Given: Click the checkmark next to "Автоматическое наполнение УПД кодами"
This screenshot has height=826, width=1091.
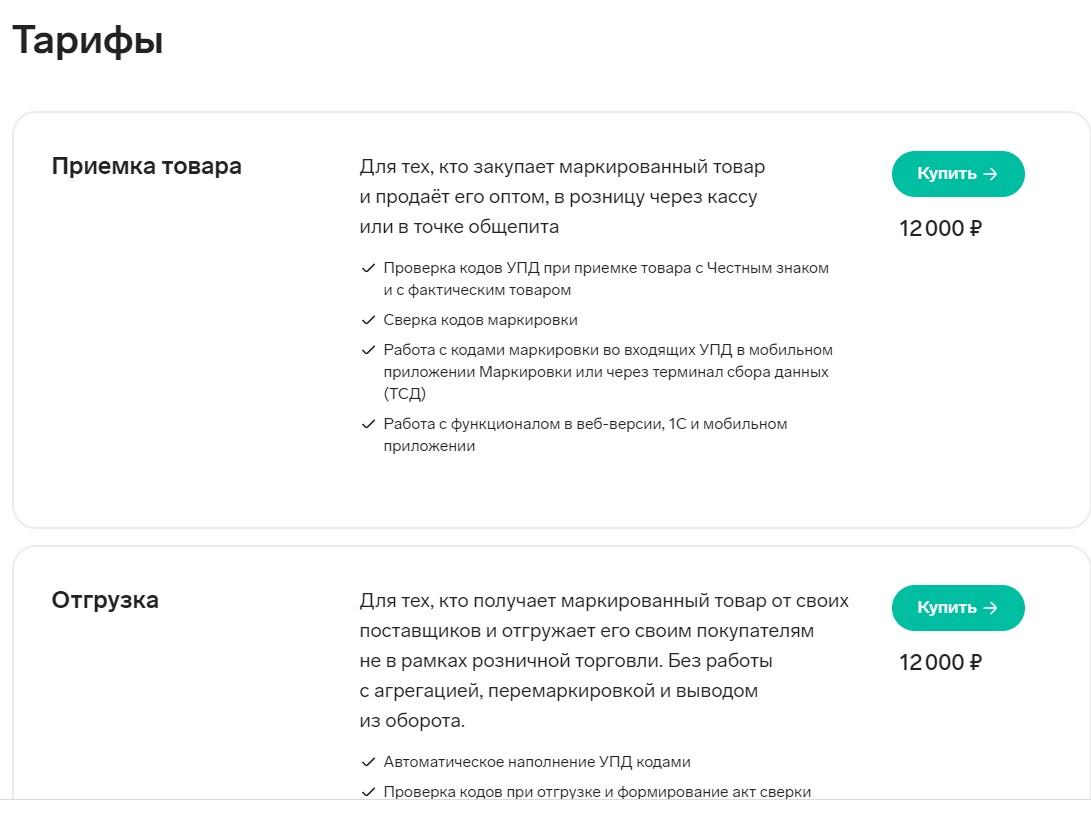Looking at the screenshot, I should (x=368, y=763).
